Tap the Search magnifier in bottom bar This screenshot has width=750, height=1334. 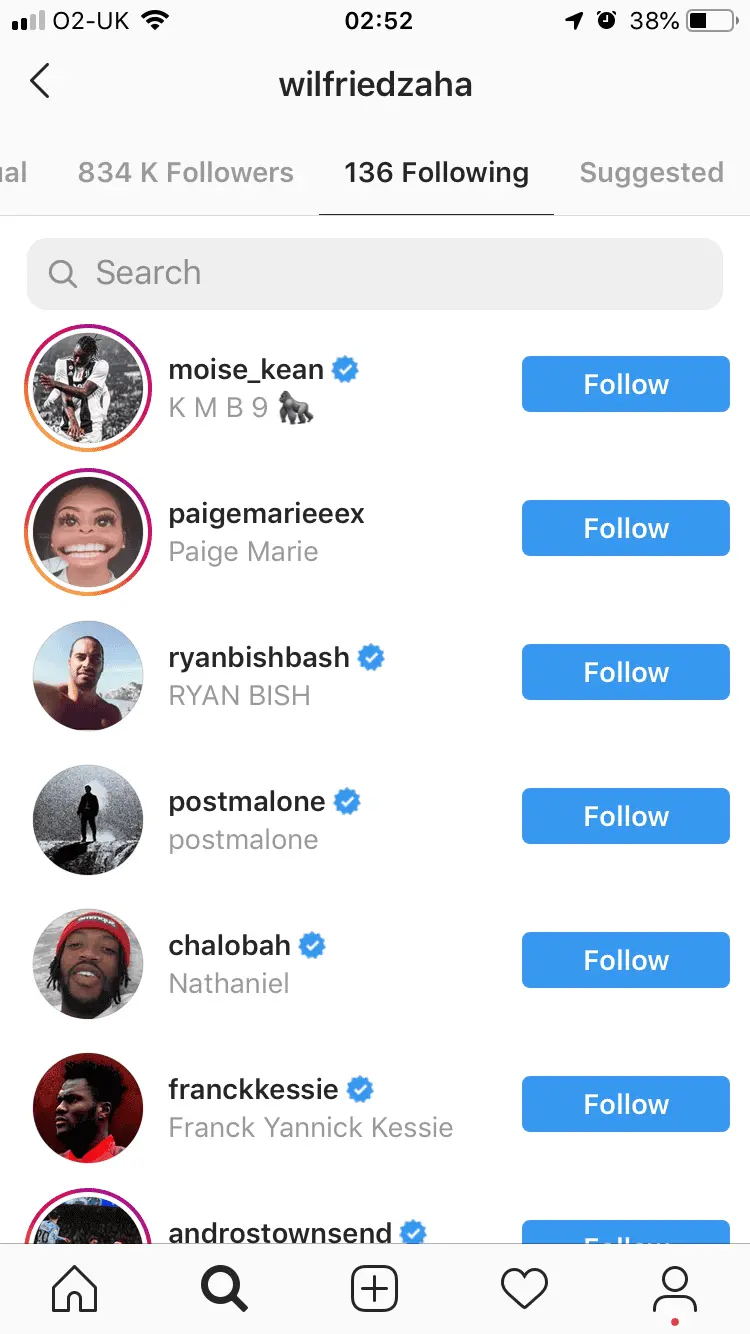tap(224, 1288)
